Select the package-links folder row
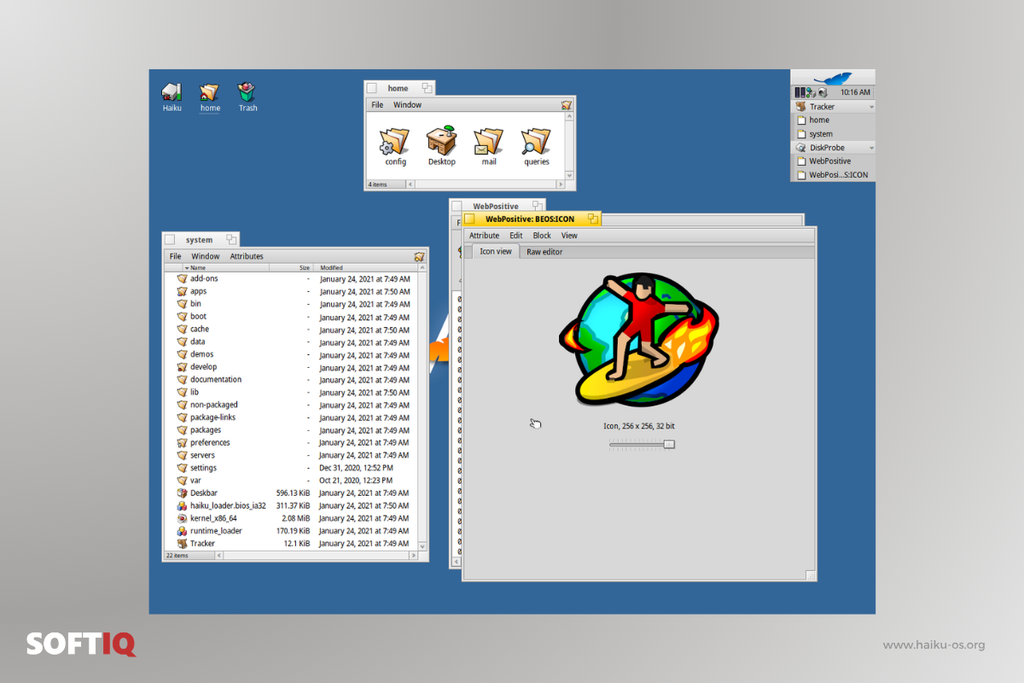 point(292,417)
